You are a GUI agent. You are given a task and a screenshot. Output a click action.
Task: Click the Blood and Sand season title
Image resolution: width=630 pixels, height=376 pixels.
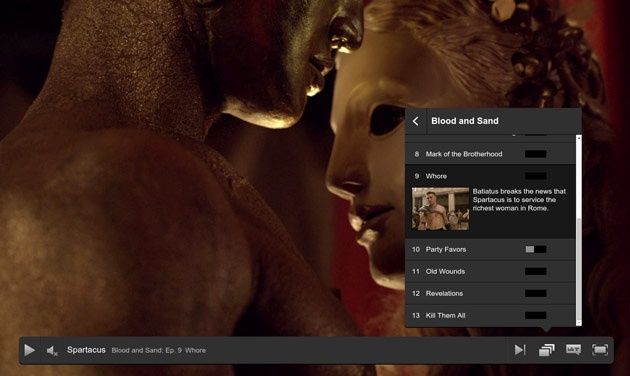click(465, 121)
